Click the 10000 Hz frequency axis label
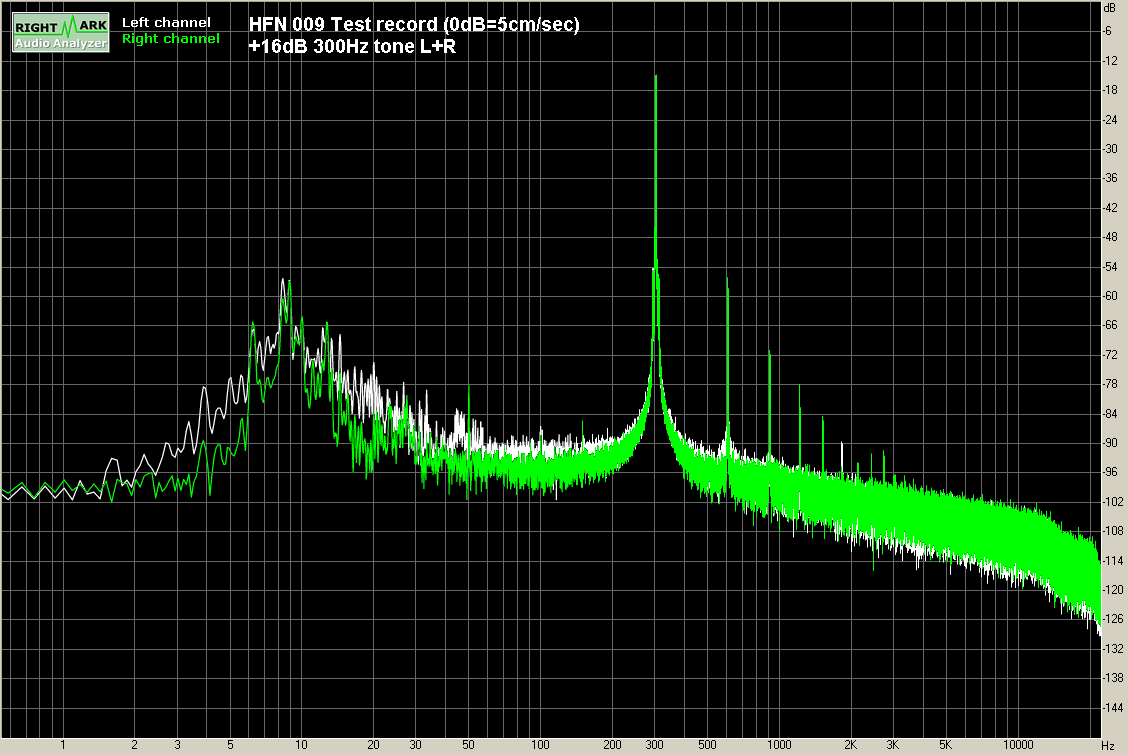 pos(1018,745)
